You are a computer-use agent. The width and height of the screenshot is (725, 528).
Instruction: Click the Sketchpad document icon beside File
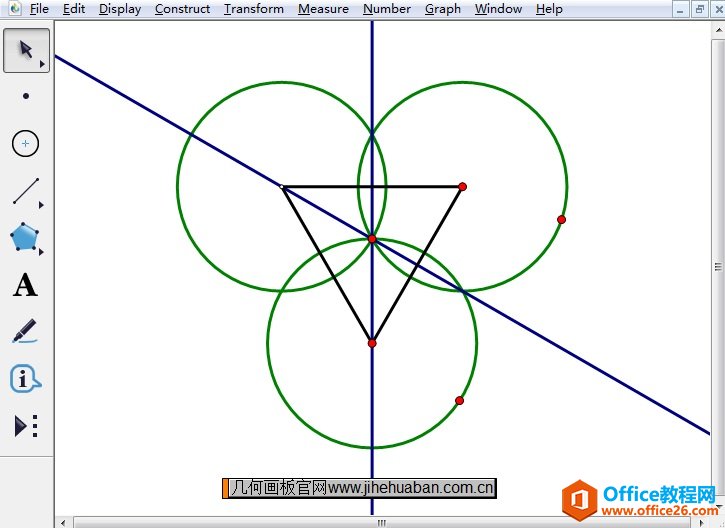pyautogui.click(x=15, y=8)
